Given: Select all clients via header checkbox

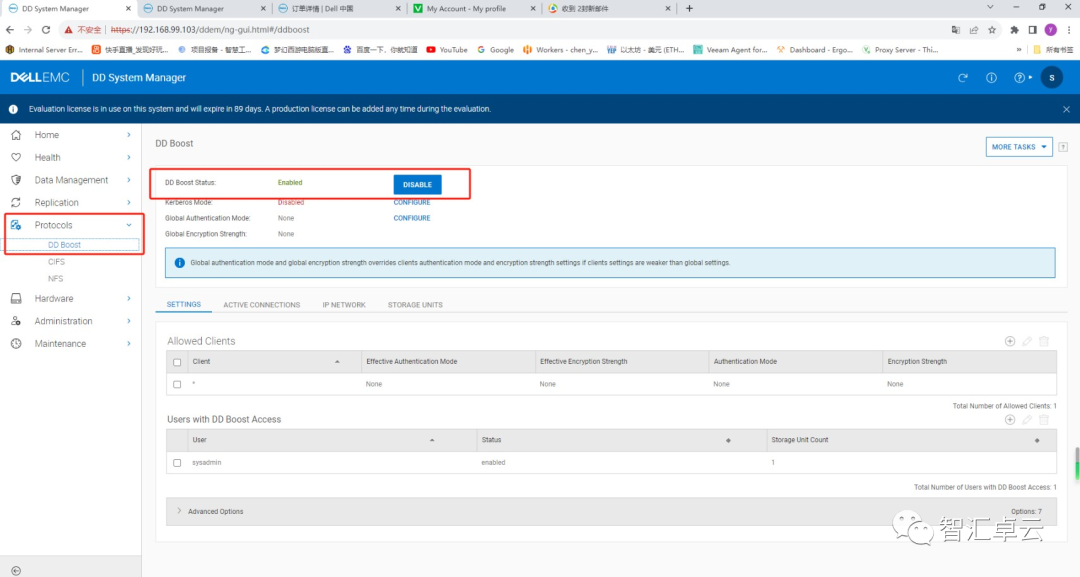Looking at the screenshot, I should (x=177, y=362).
